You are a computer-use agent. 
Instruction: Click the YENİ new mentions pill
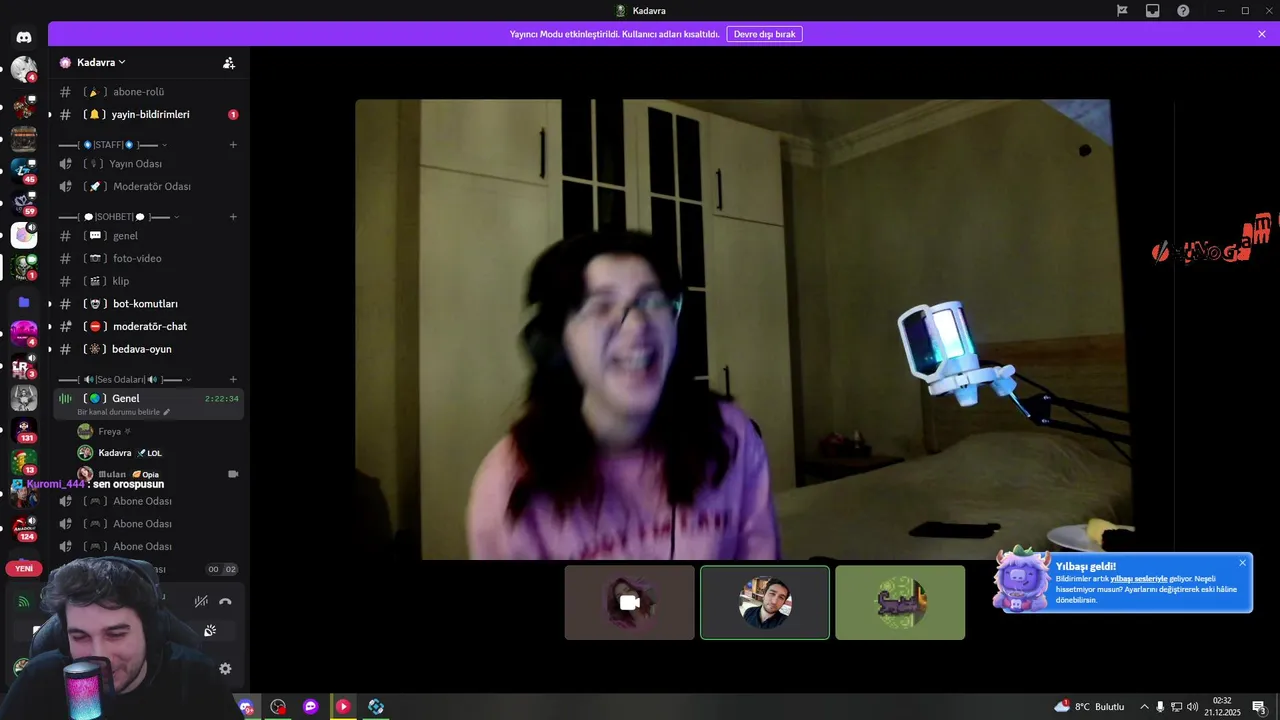tap(24, 568)
